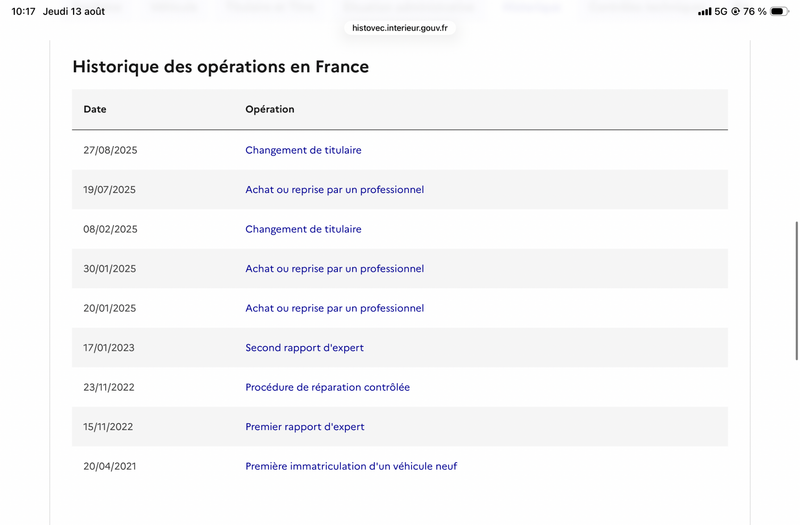Select the date 23/11/2022
Image resolution: width=800 pixels, height=525 pixels.
109,387
